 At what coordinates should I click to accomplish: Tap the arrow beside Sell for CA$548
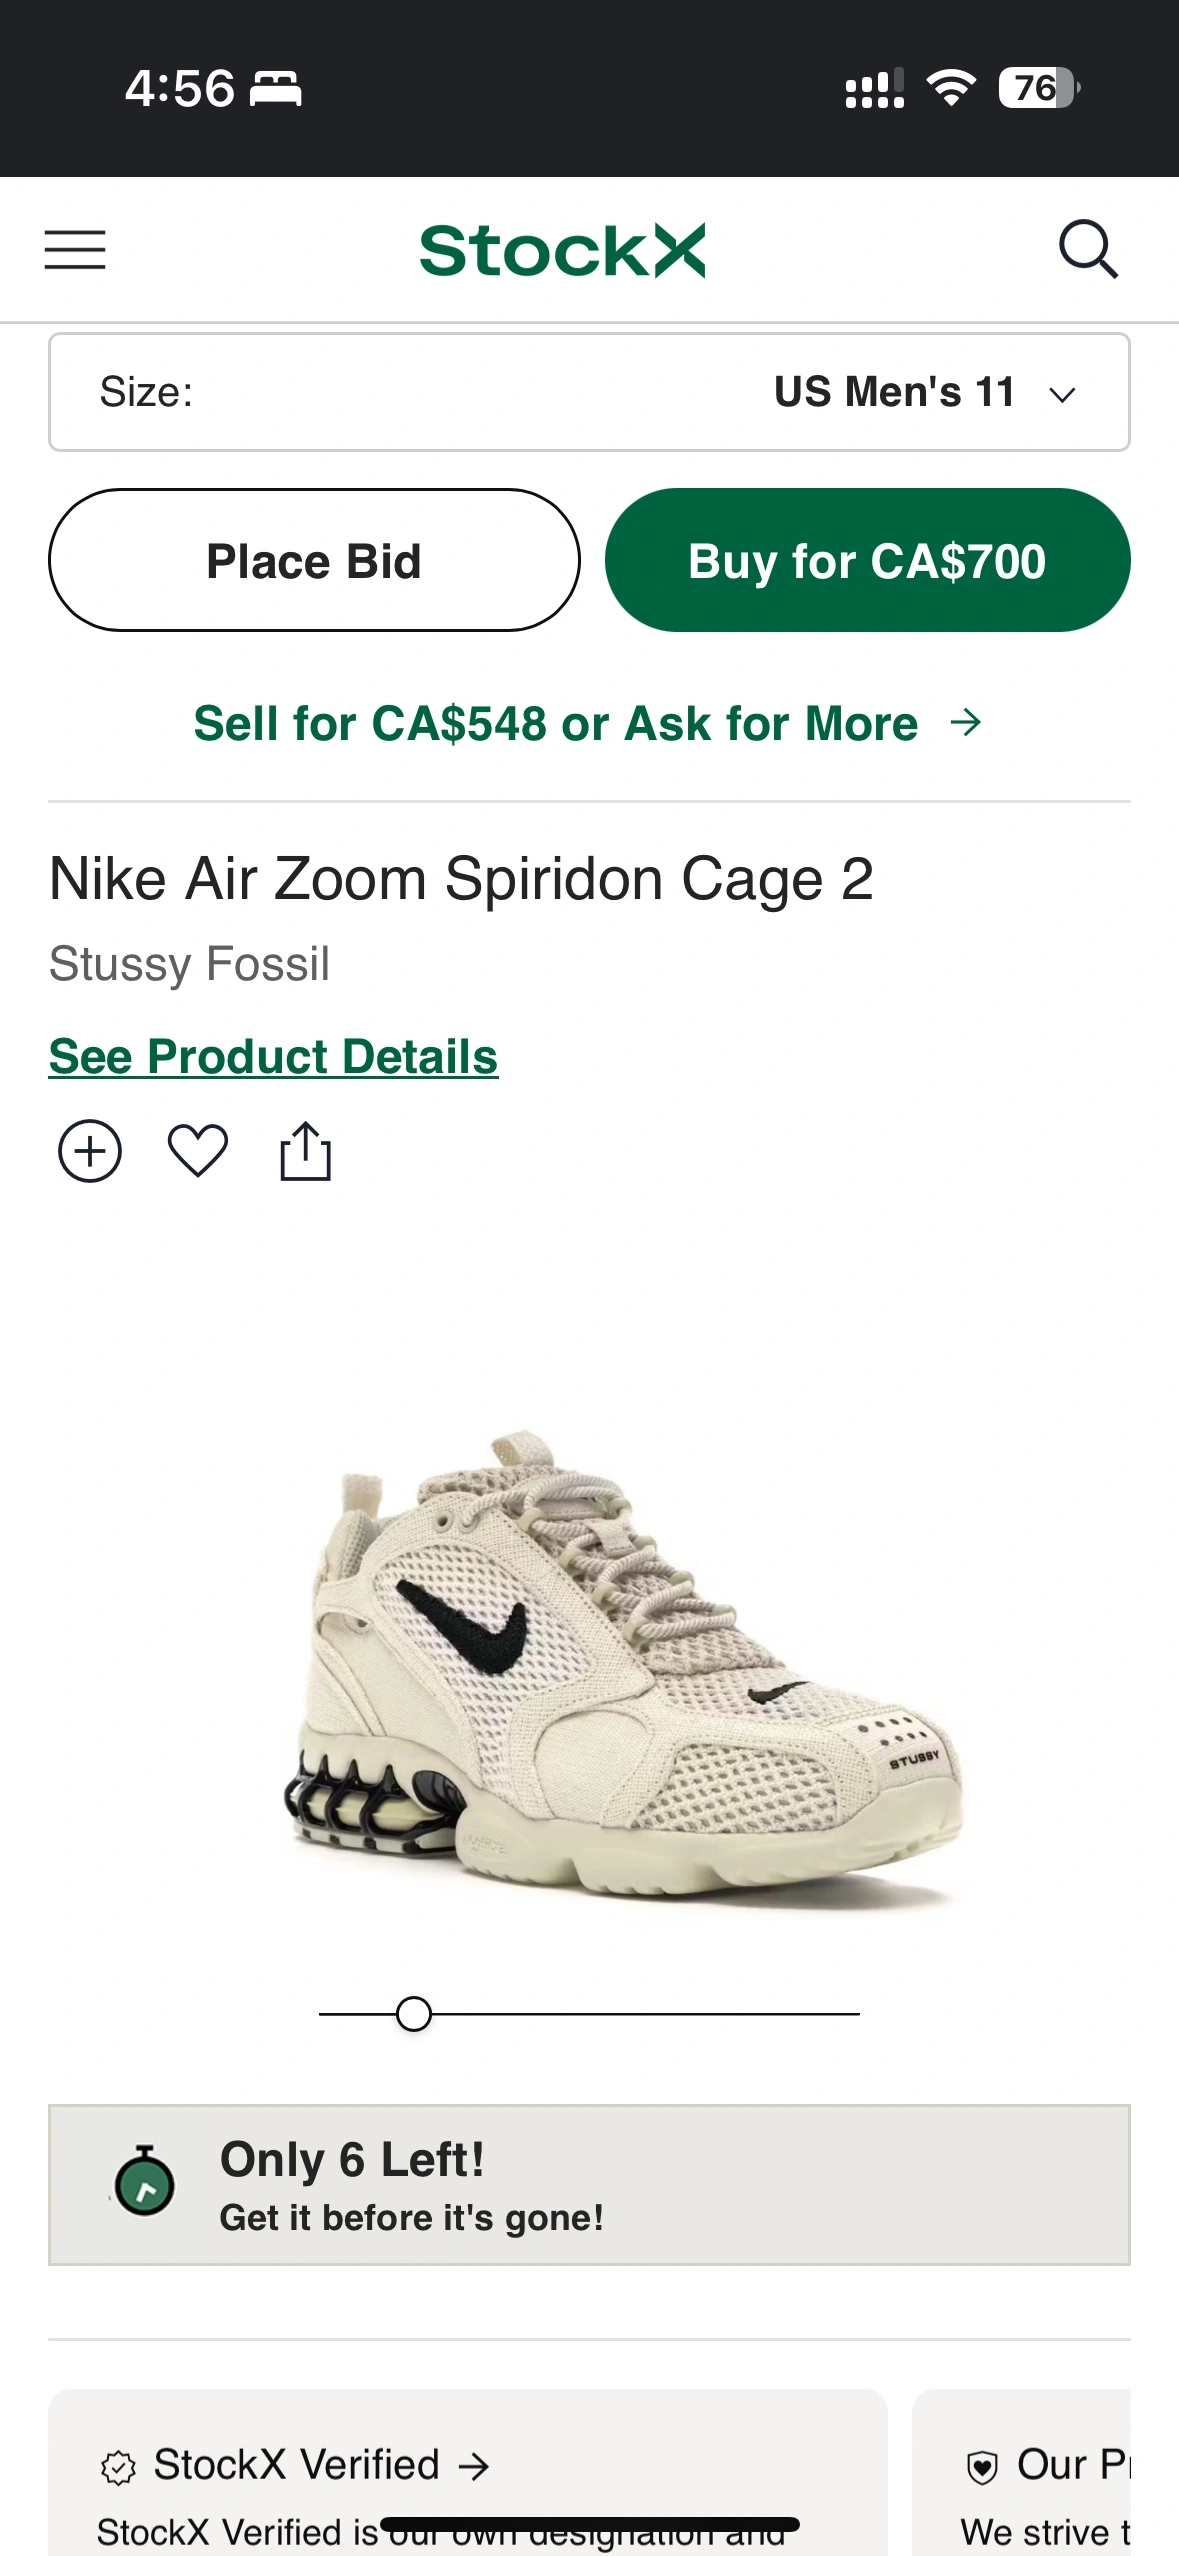[966, 722]
